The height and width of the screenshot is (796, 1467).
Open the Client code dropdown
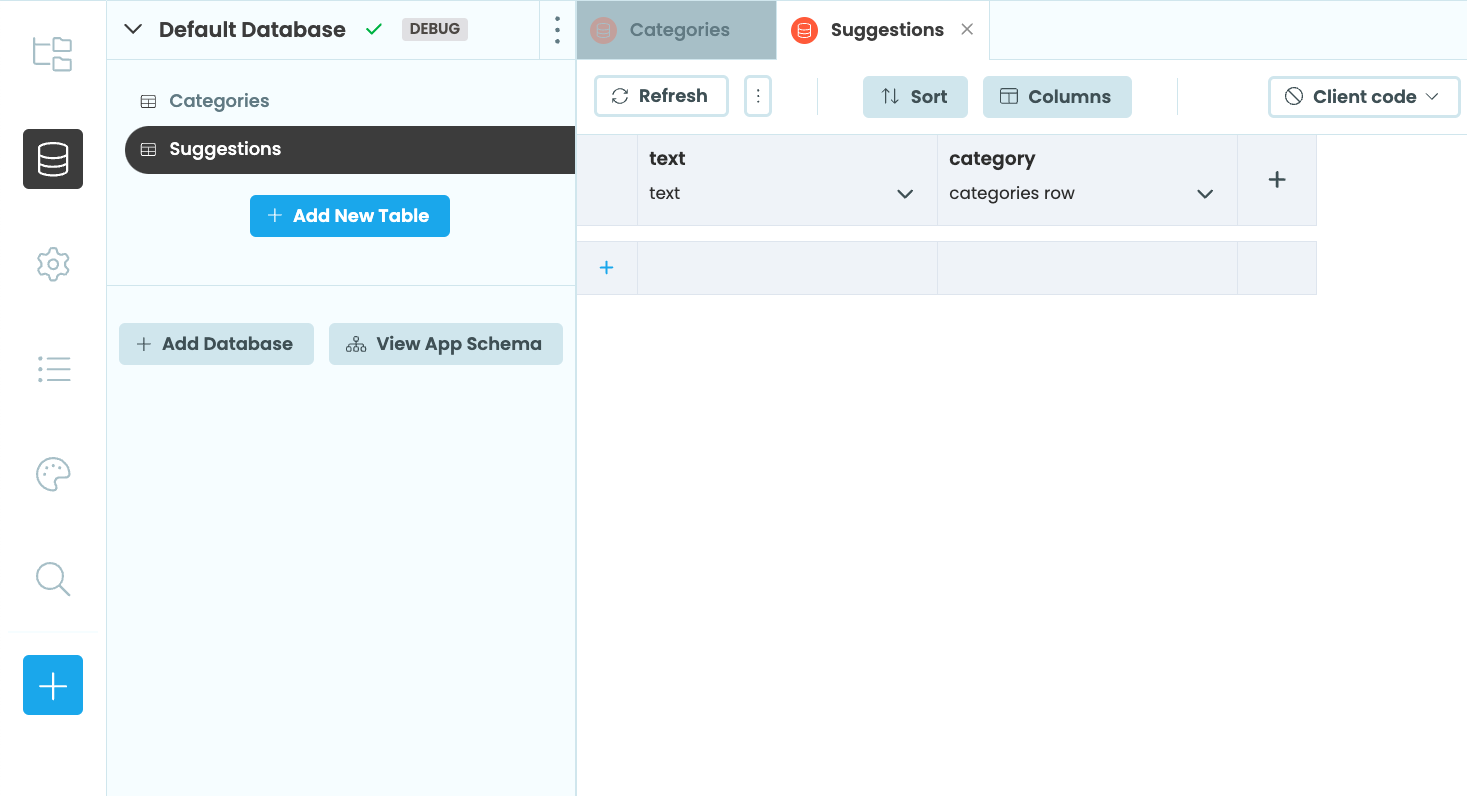pyautogui.click(x=1363, y=96)
